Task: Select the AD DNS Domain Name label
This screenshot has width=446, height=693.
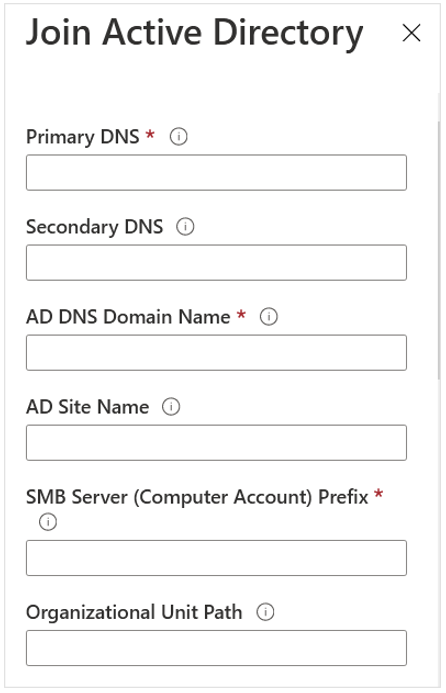Action: (128, 317)
